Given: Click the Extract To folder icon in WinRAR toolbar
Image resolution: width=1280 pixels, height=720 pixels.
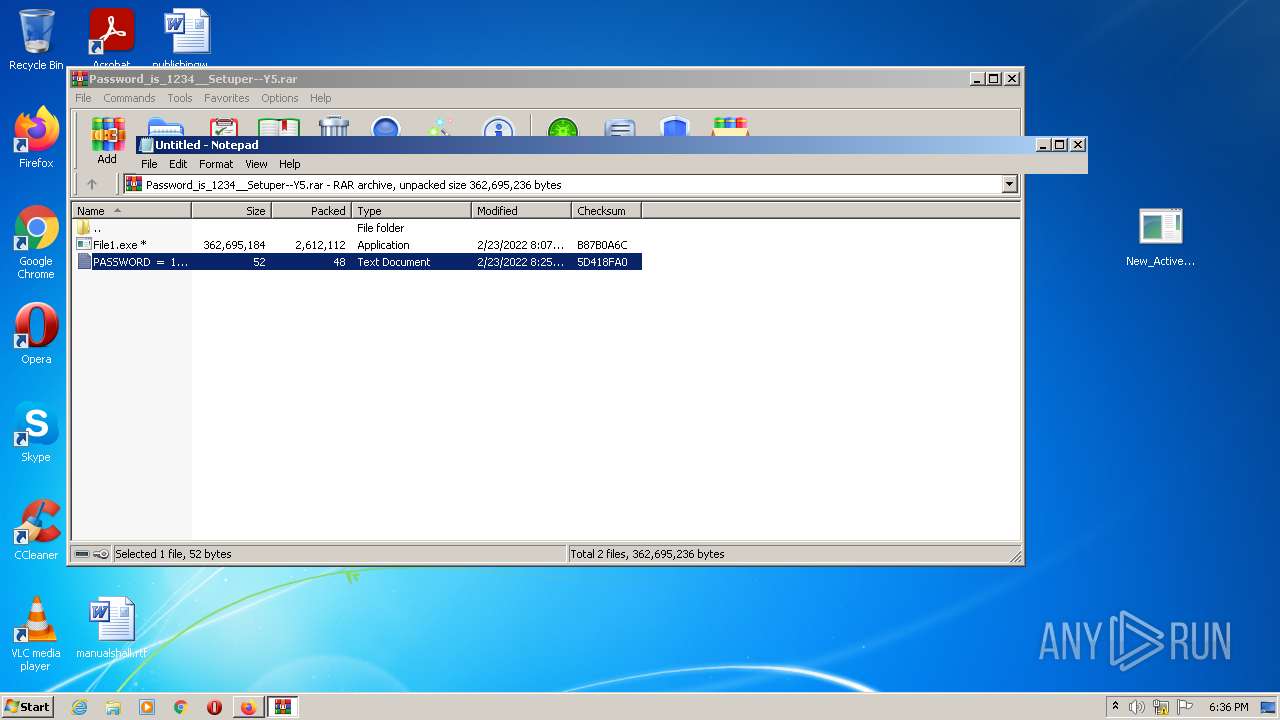Looking at the screenshot, I should (x=165, y=127).
